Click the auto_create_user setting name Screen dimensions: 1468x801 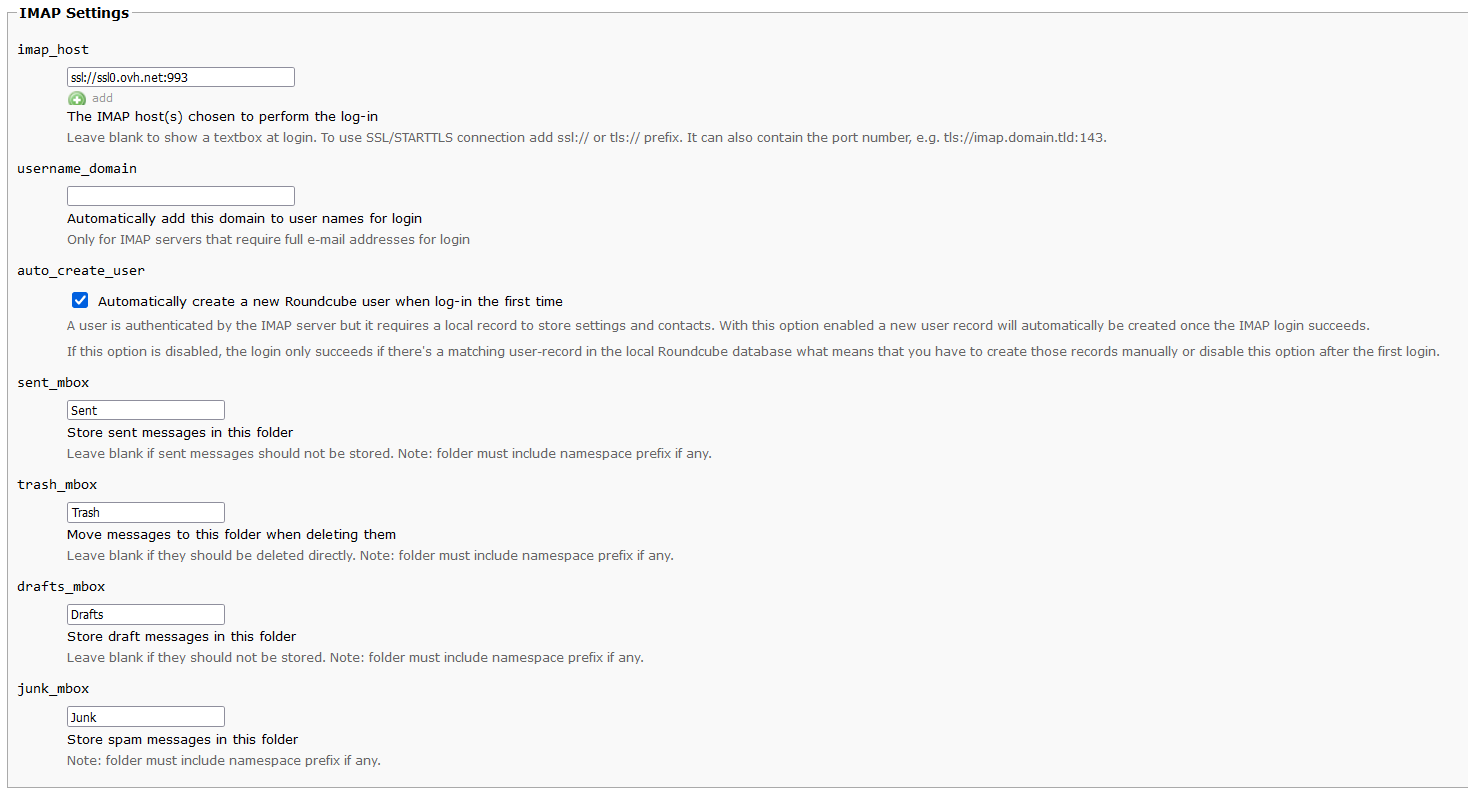pyautogui.click(x=81, y=270)
